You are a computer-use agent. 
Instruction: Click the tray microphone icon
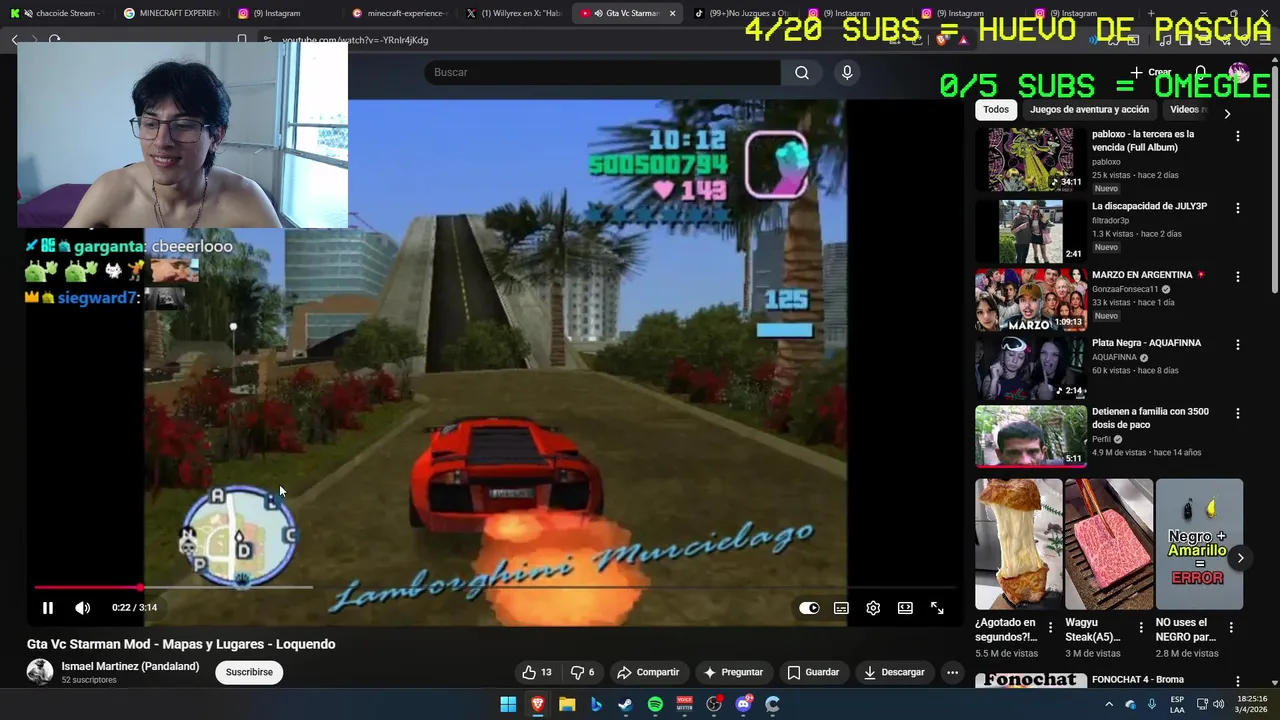tap(1152, 704)
